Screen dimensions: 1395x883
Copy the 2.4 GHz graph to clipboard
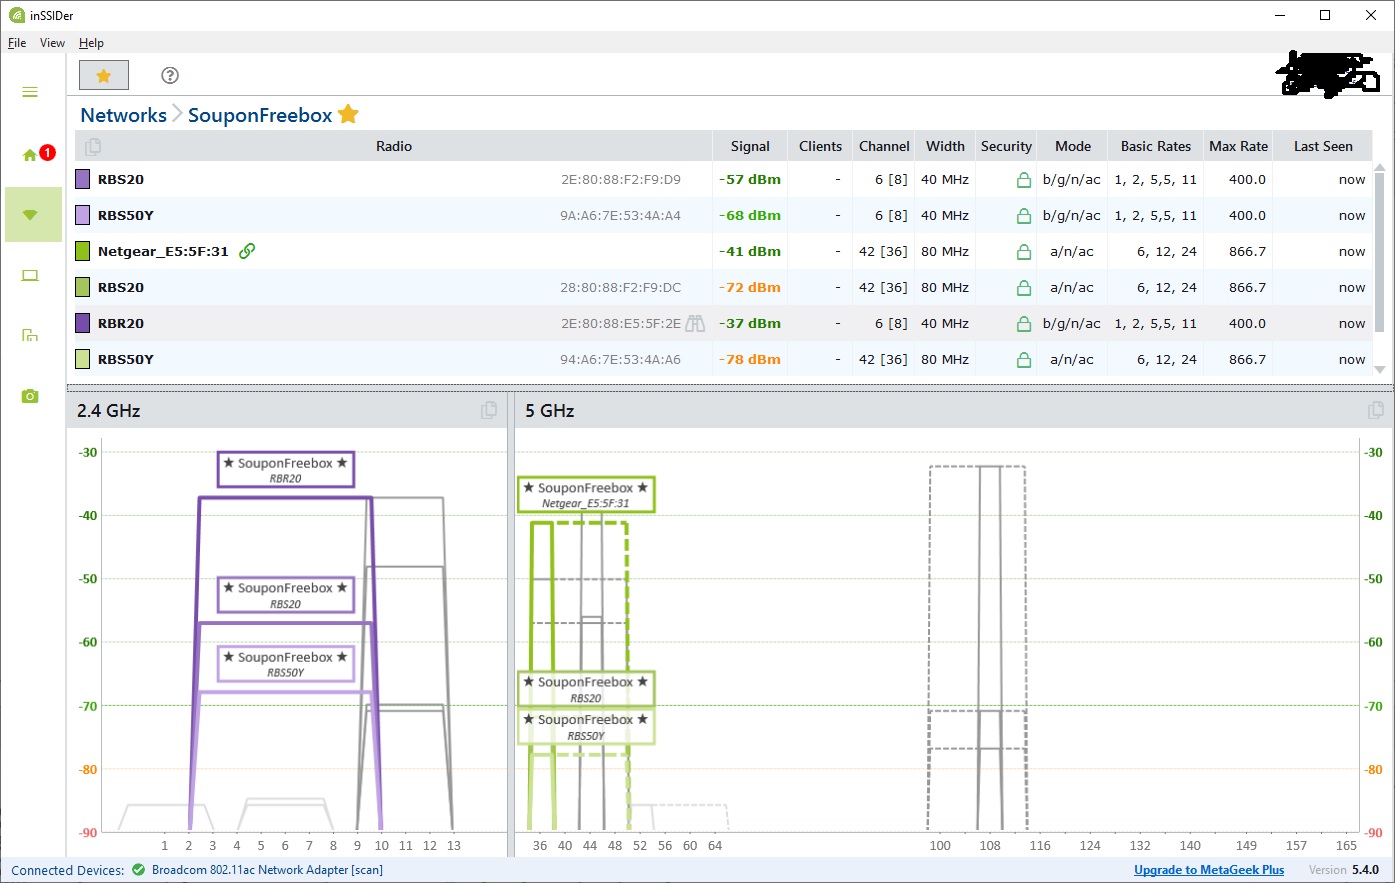tap(489, 410)
